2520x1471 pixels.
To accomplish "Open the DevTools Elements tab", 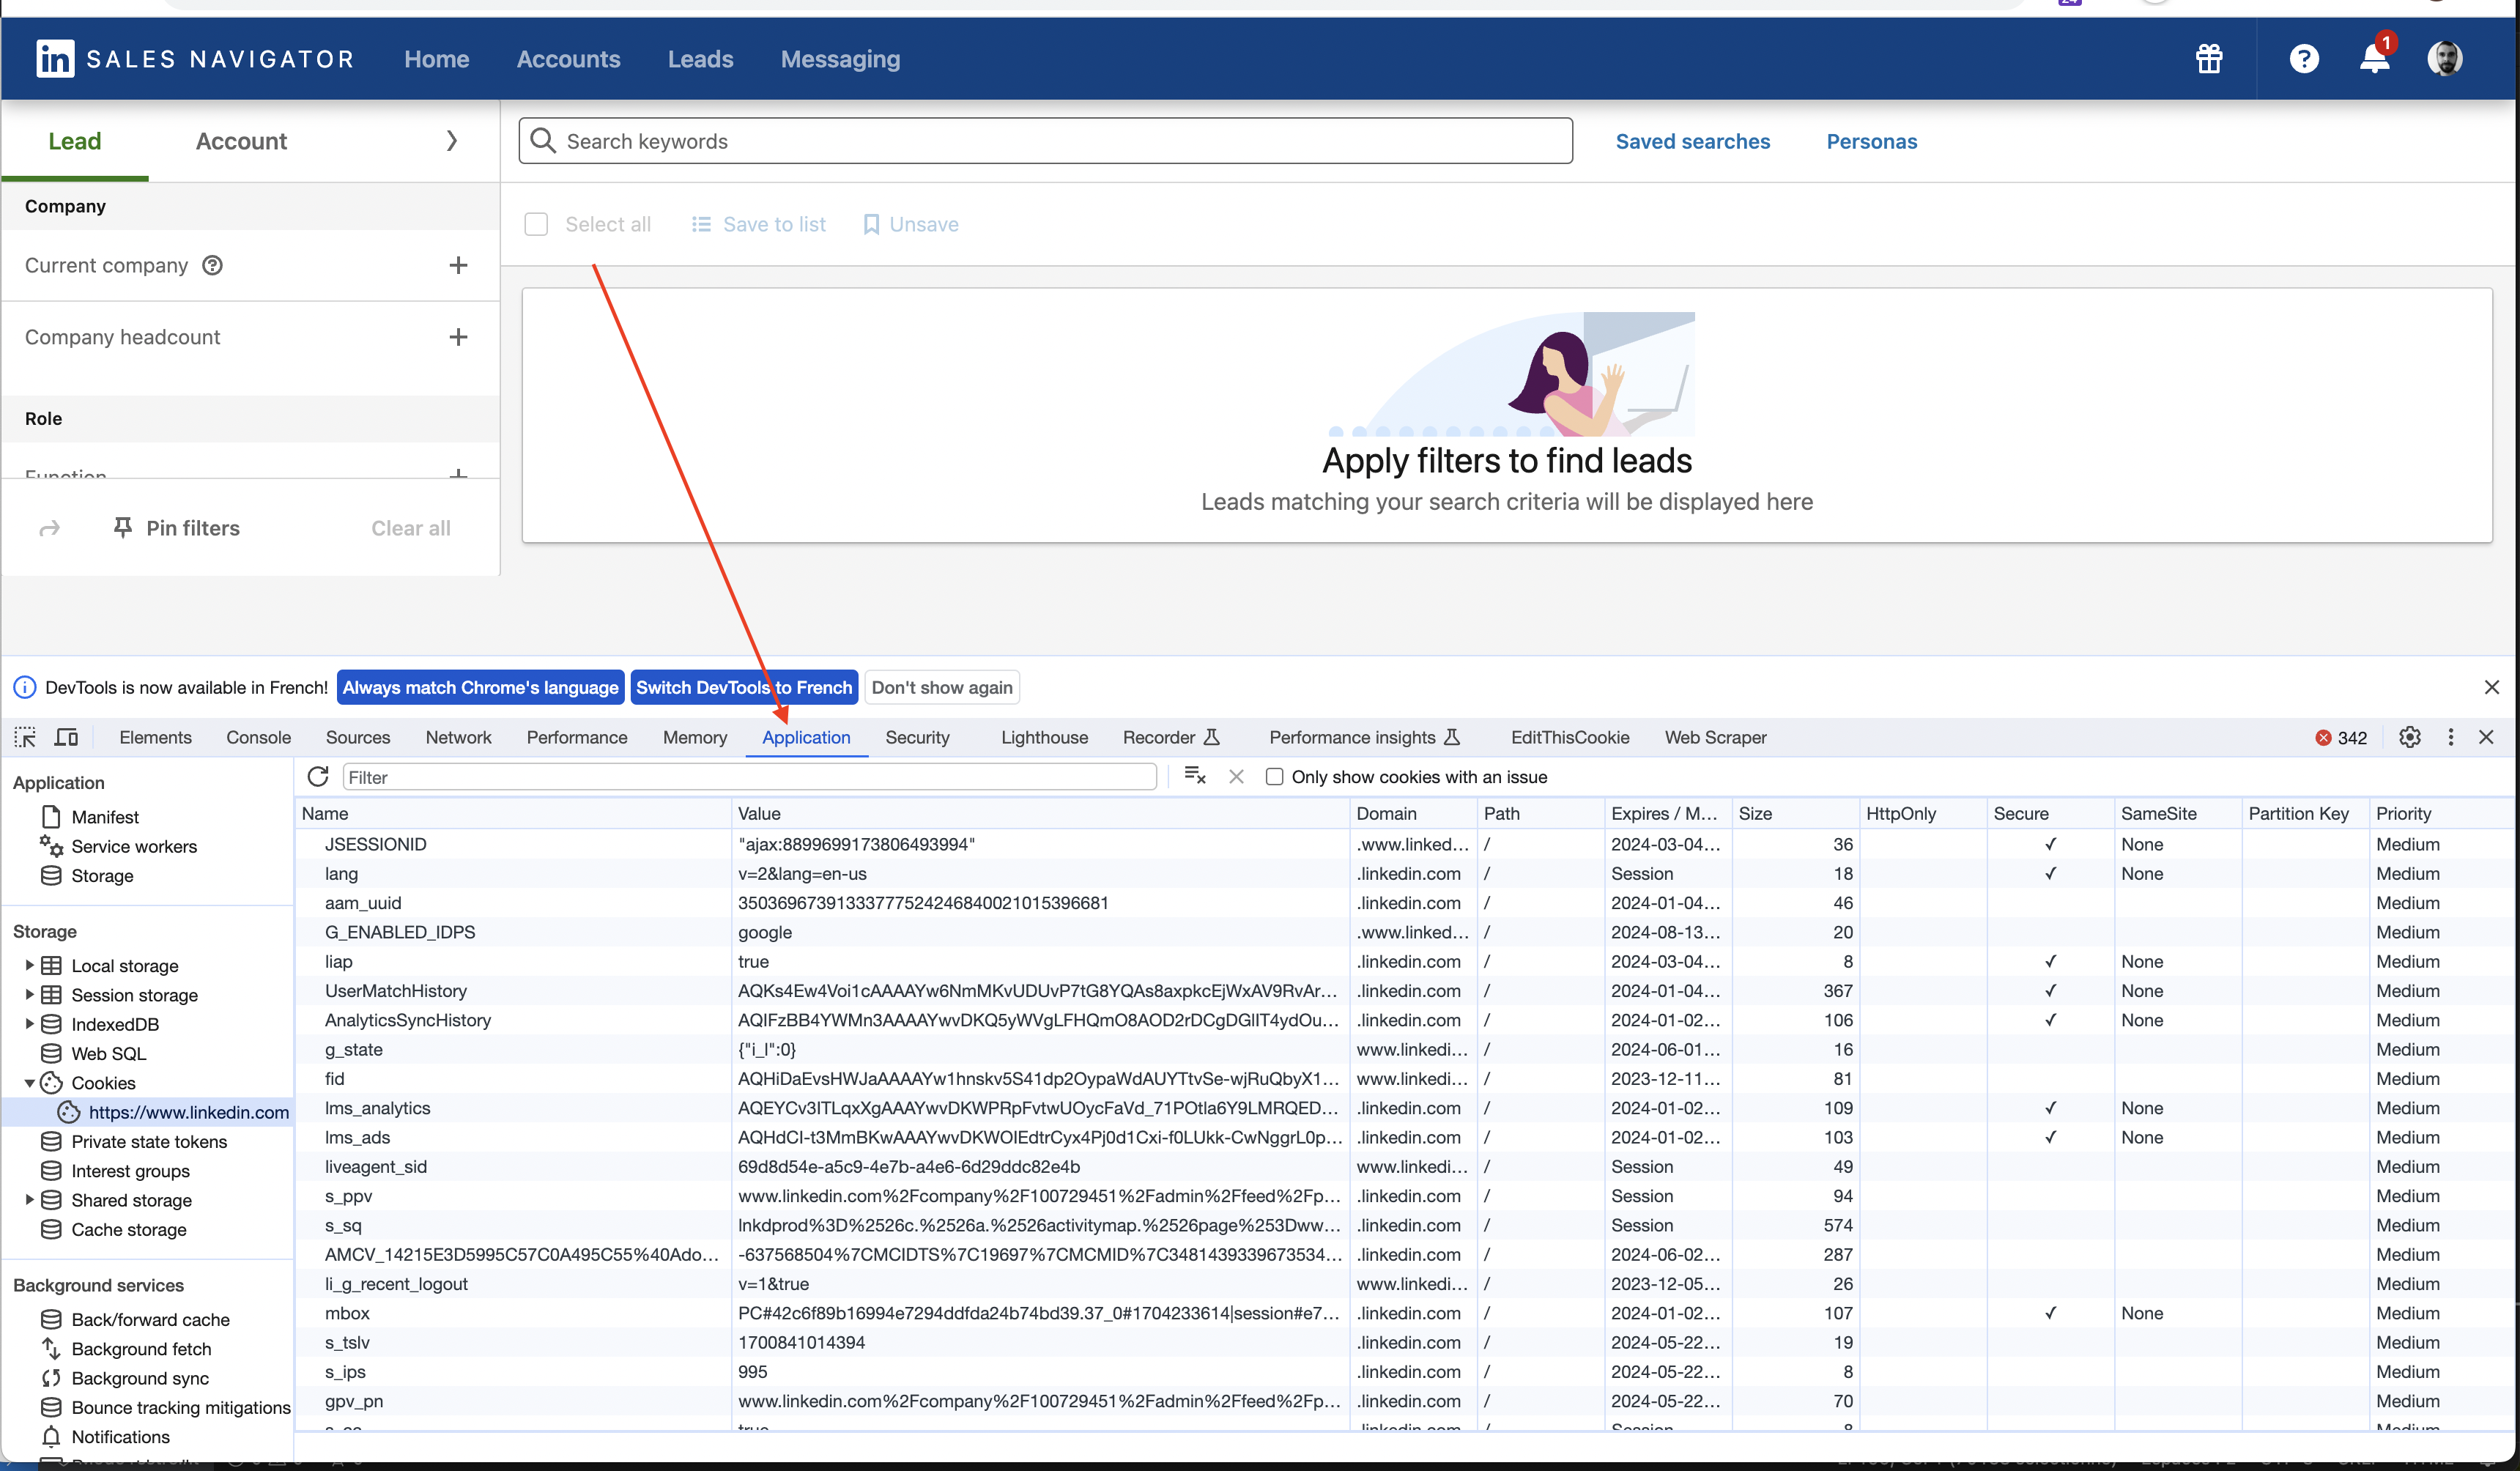I will point(155,737).
